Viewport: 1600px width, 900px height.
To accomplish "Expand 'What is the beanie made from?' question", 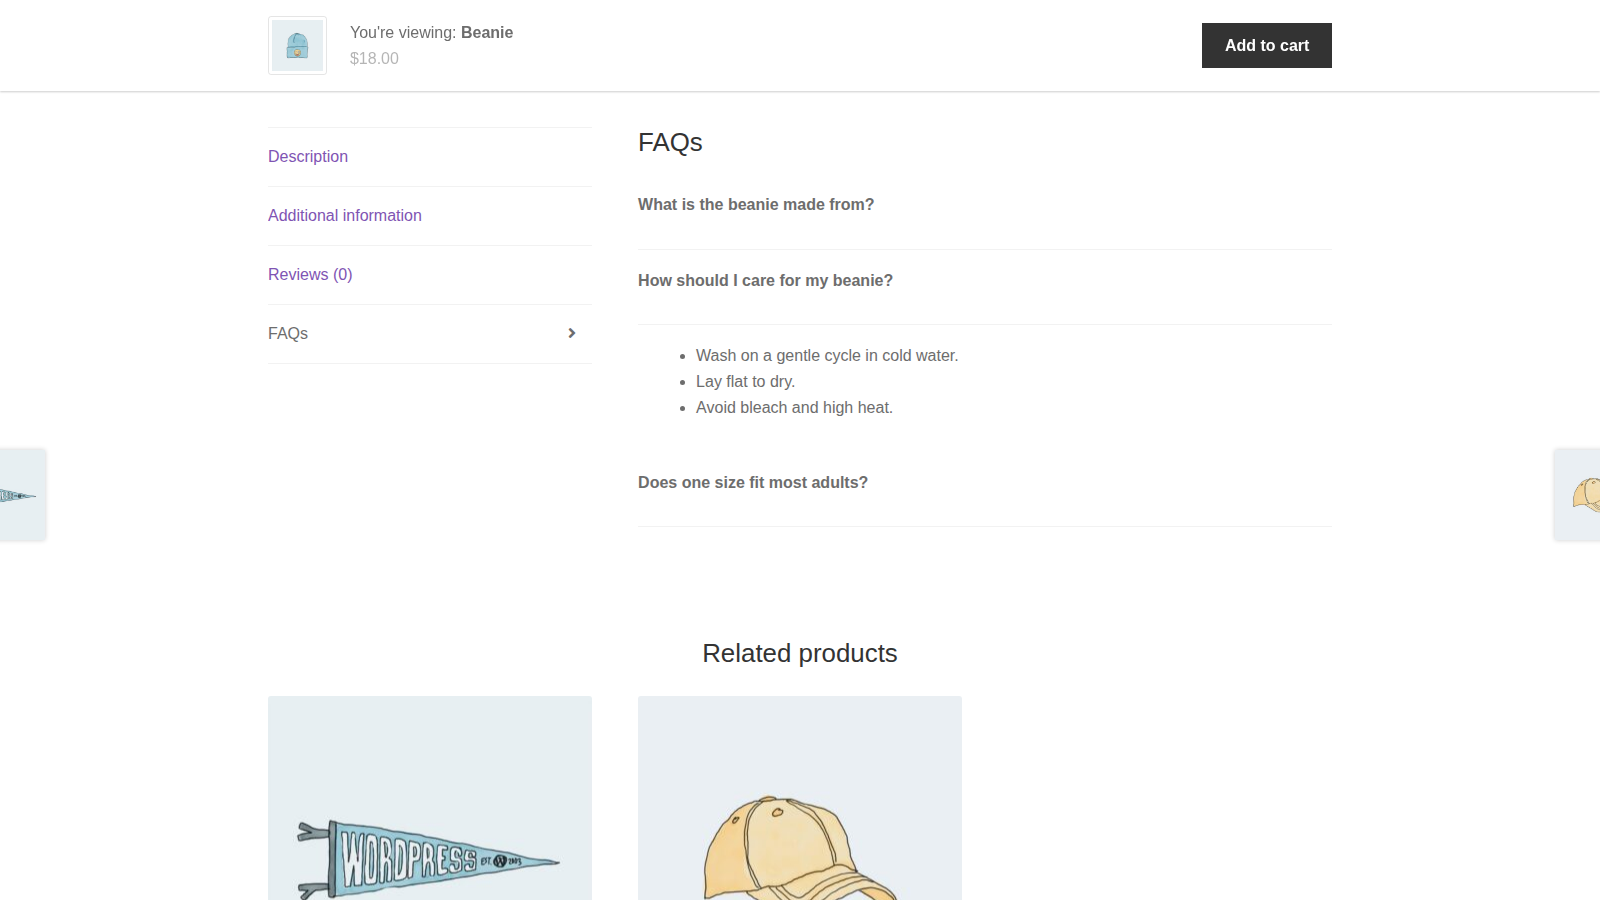I will coord(756,204).
